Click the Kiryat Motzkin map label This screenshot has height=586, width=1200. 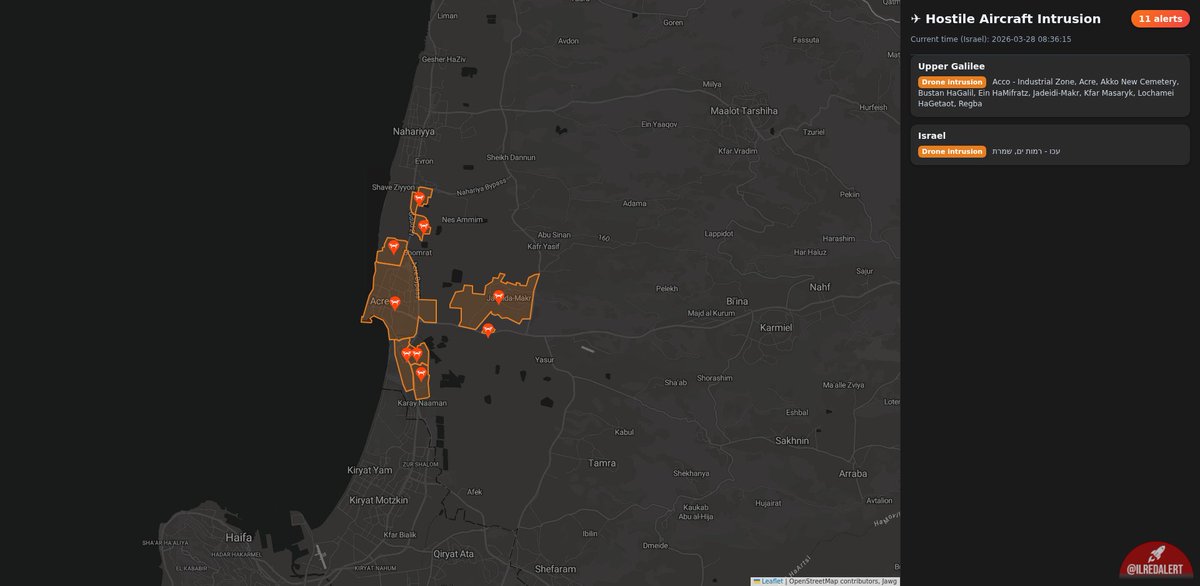[x=379, y=498]
